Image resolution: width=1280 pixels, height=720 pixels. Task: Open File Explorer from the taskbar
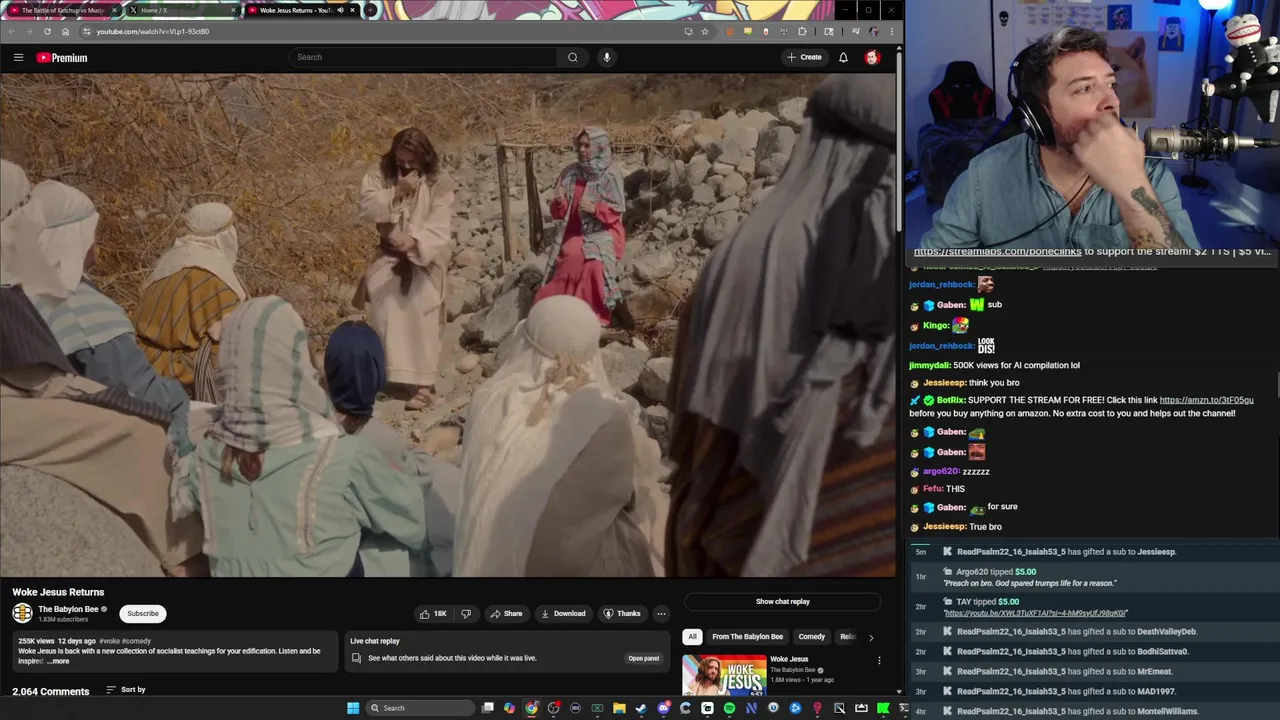619,708
